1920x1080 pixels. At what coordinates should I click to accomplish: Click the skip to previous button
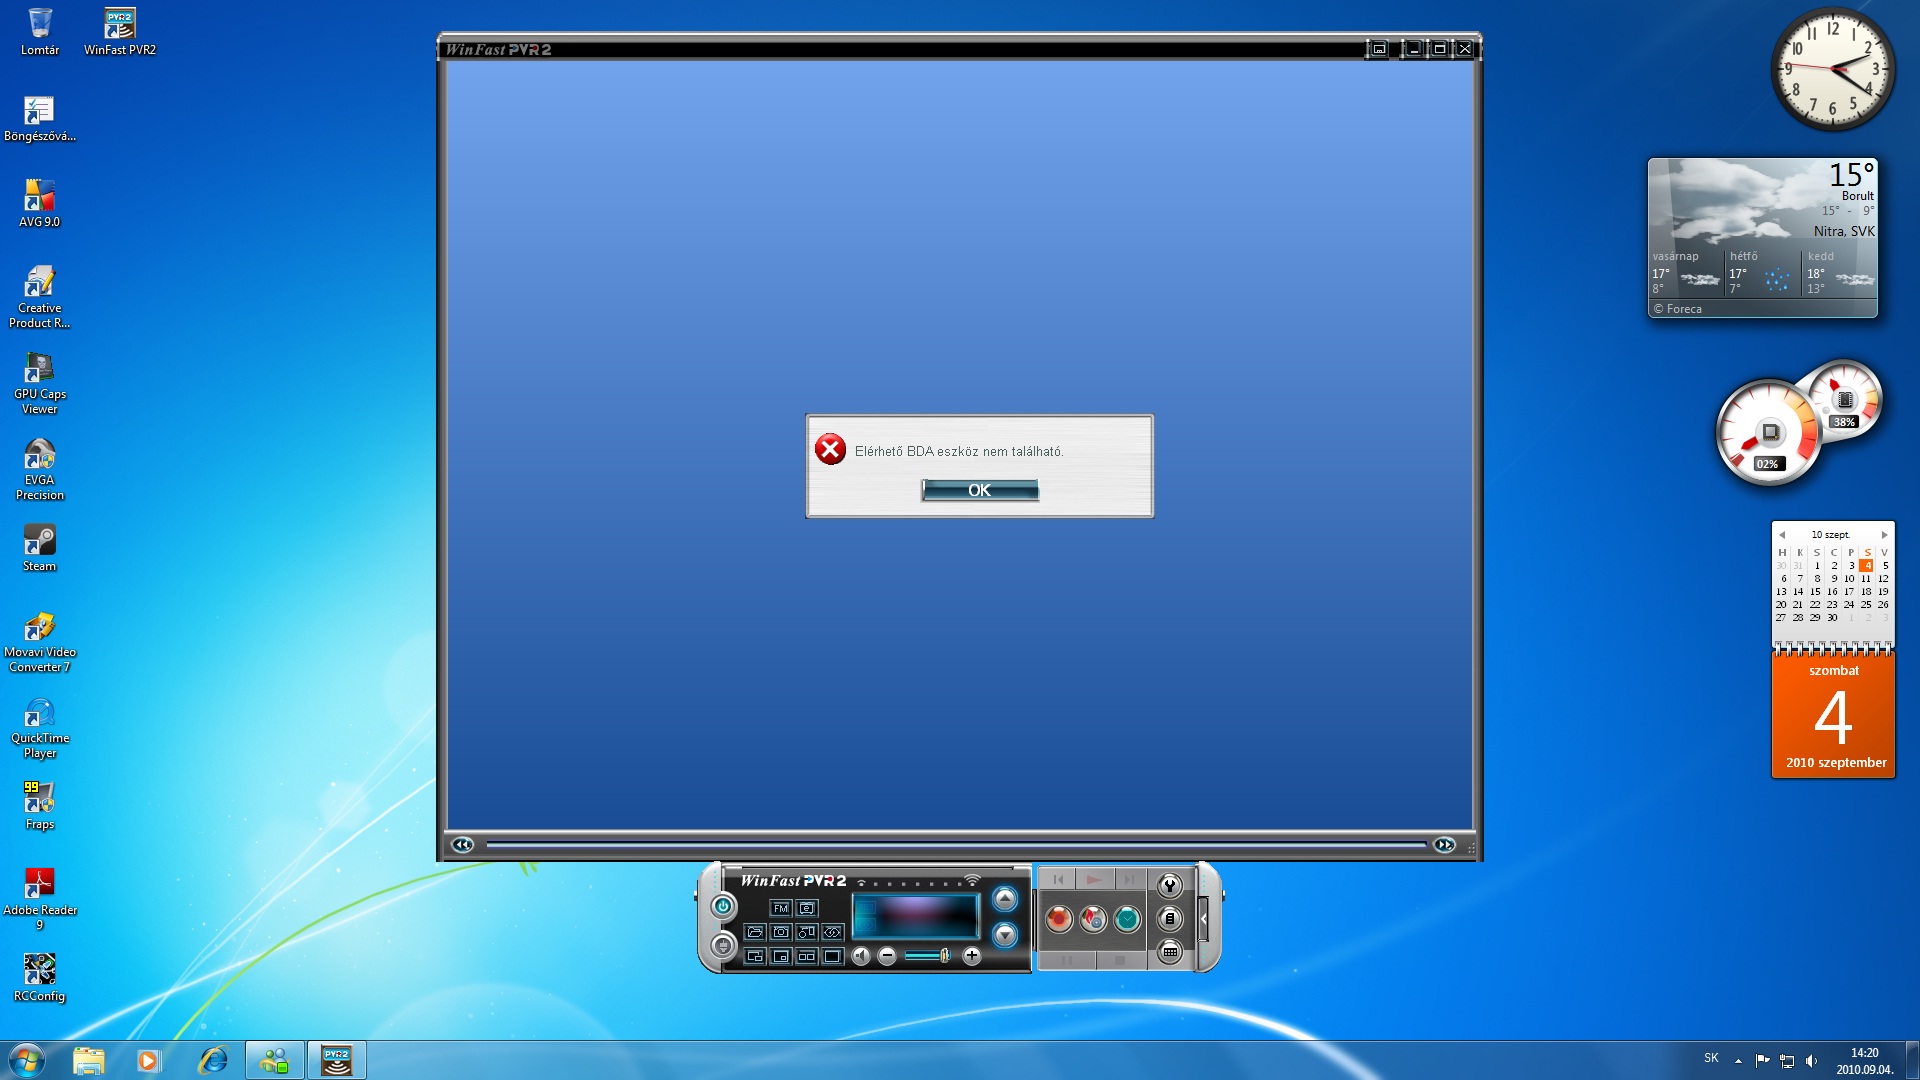(1058, 880)
